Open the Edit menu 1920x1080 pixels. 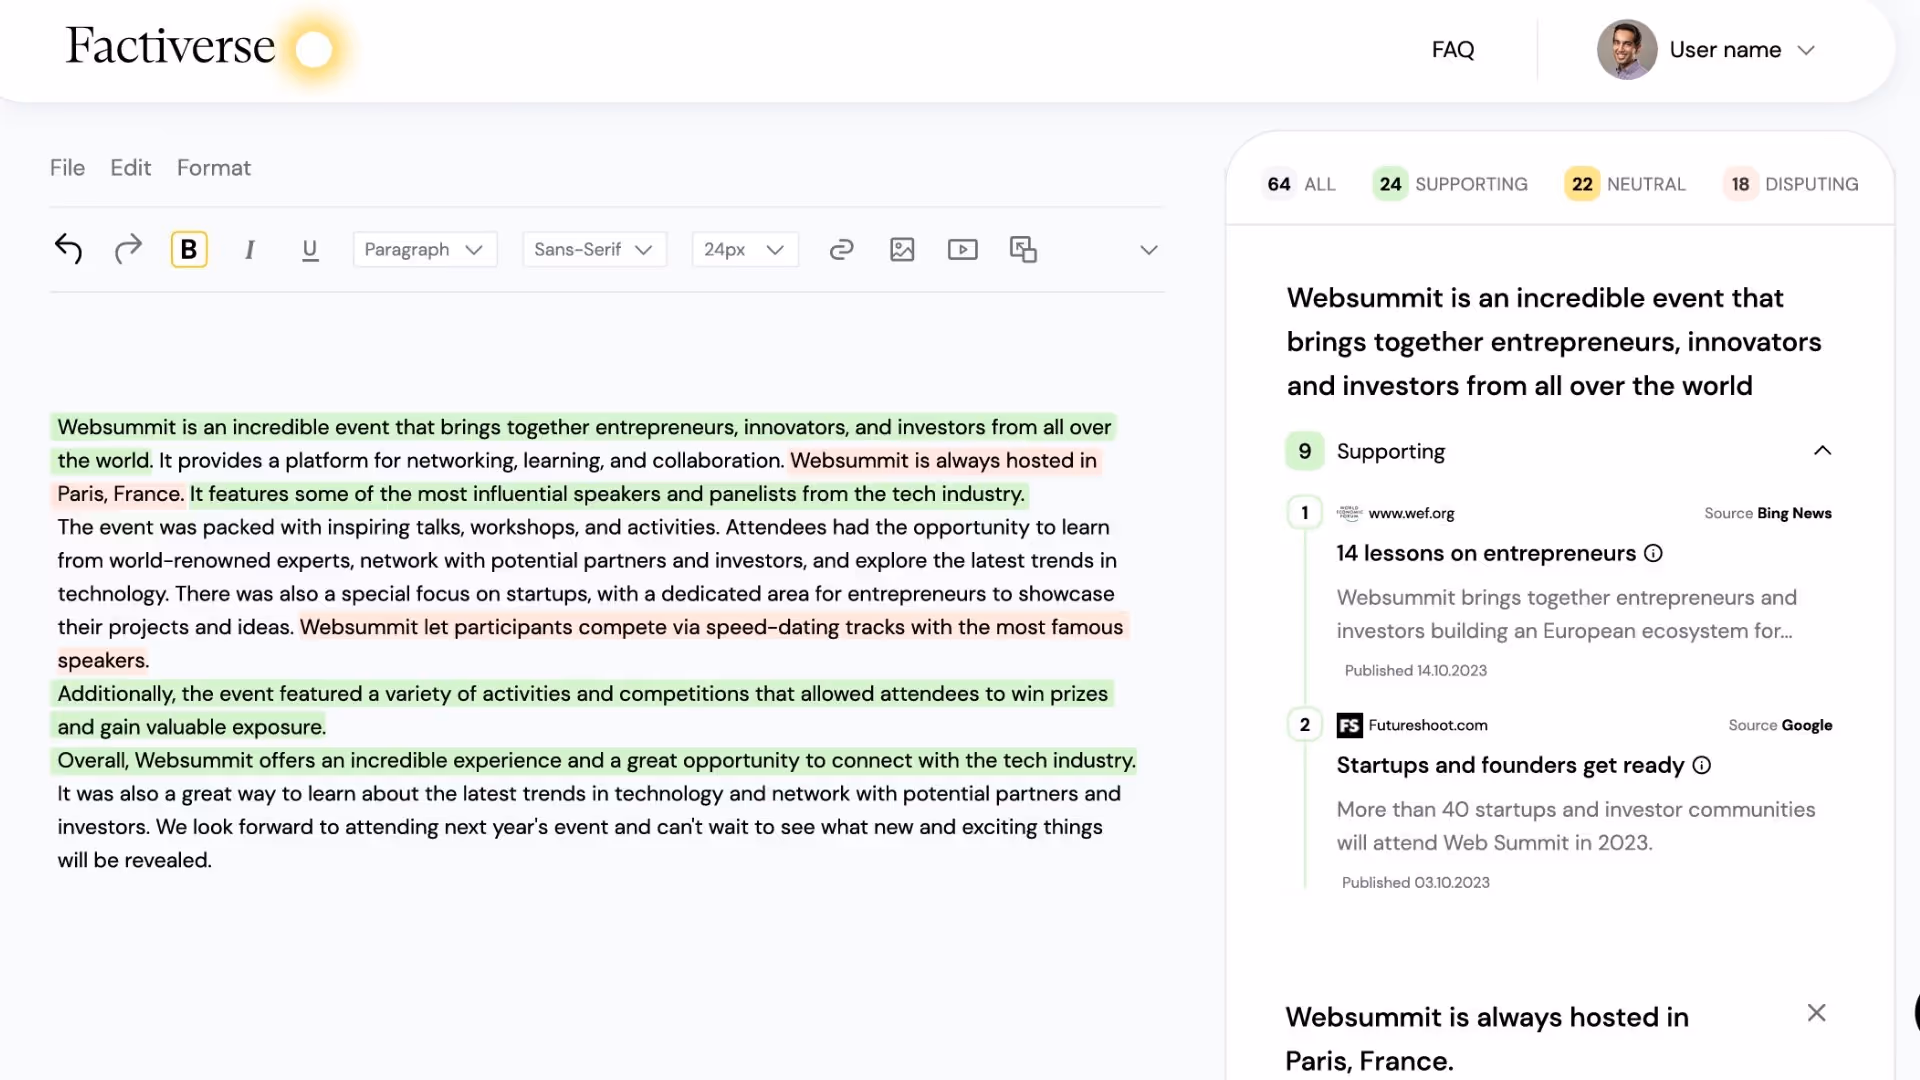(130, 168)
